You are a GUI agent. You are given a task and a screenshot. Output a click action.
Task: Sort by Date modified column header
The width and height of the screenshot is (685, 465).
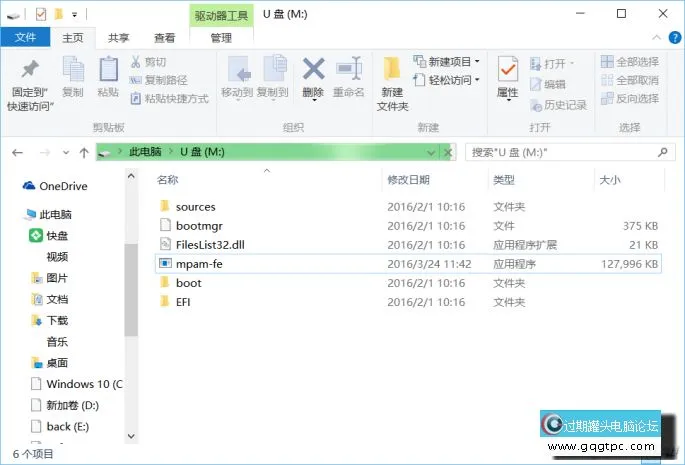pyautogui.click(x=408, y=180)
